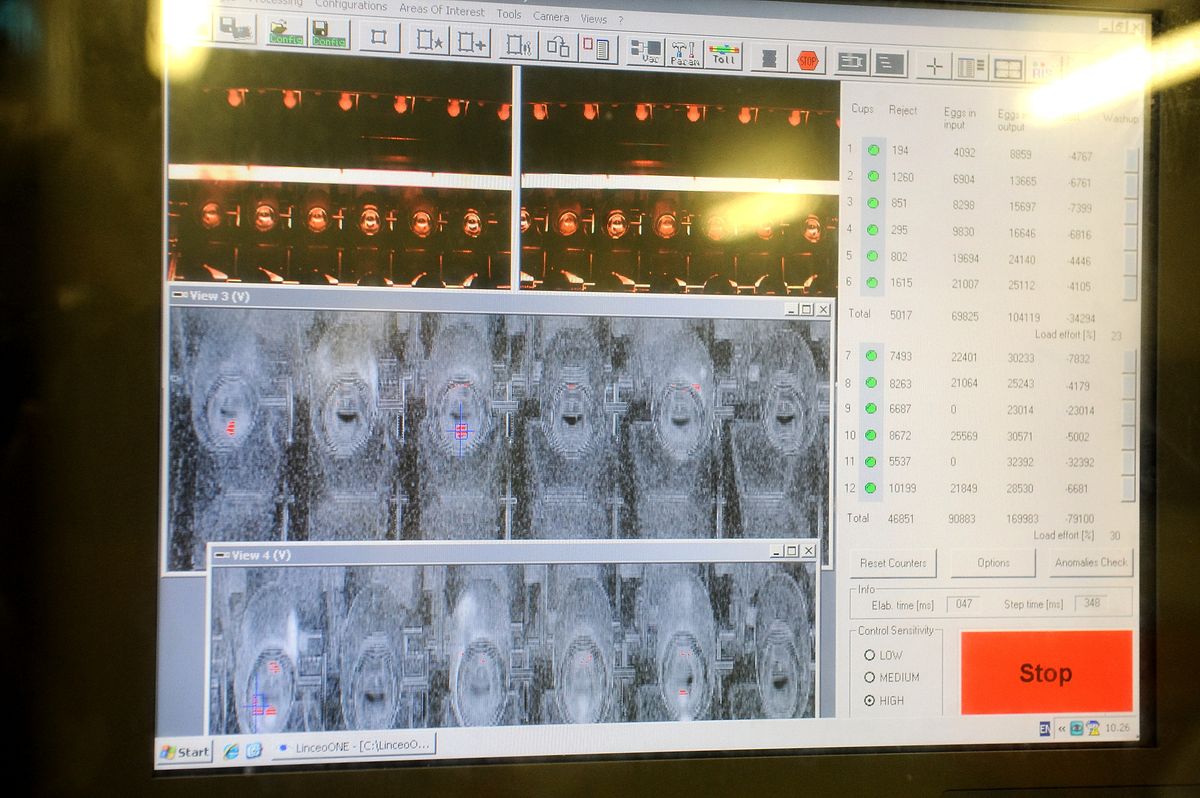This screenshot has width=1200, height=798.
Task: Click the Anomalies Check button
Action: point(1091,562)
